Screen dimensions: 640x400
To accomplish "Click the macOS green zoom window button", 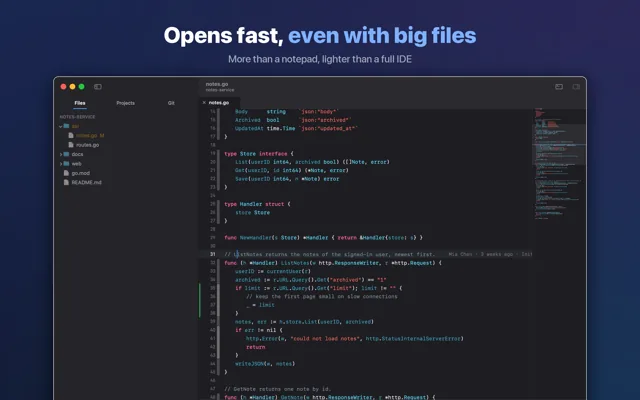I will click(x=82, y=87).
